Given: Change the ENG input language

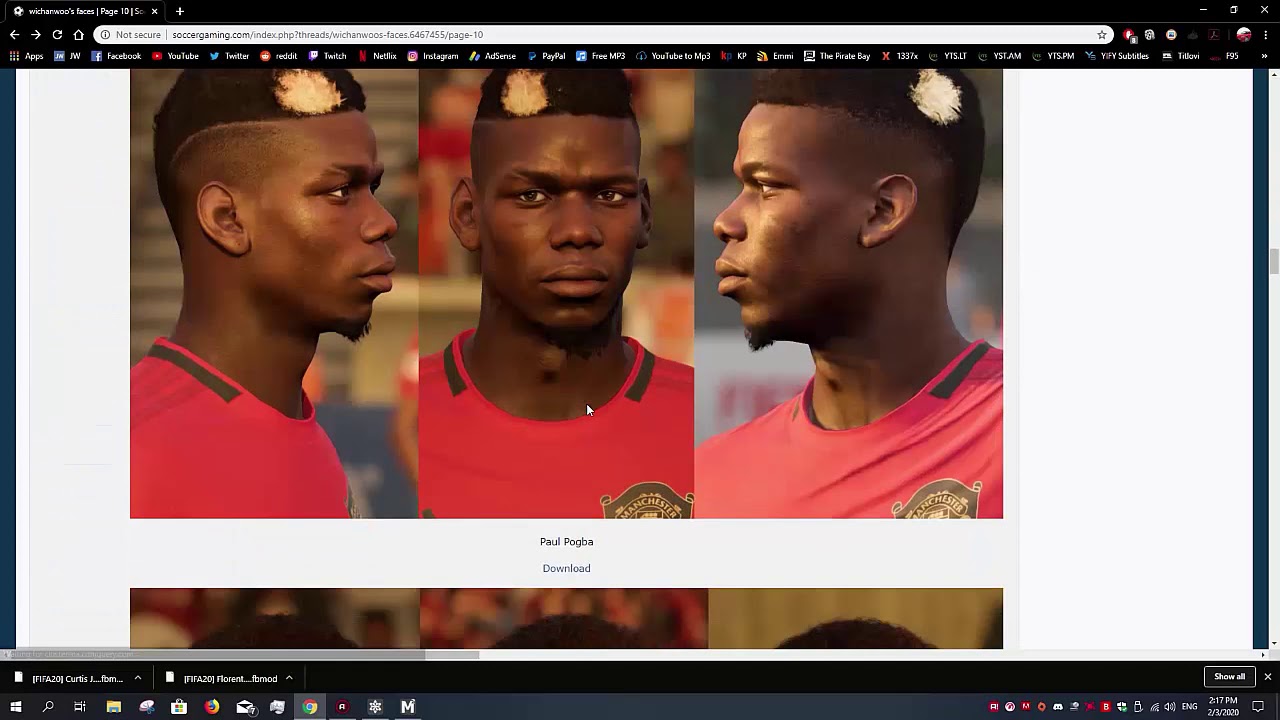Looking at the screenshot, I should pos(1190,707).
